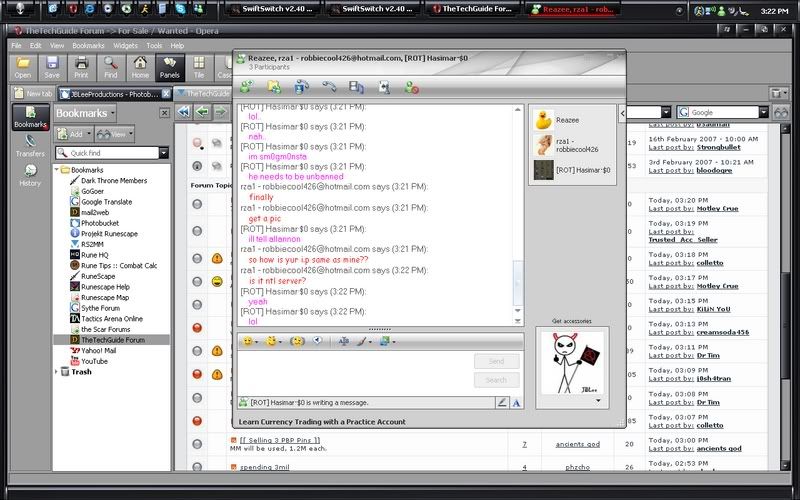The width and height of the screenshot is (800, 500).
Task: Click the Home button in Opera toolbar
Action: [x=140, y=66]
